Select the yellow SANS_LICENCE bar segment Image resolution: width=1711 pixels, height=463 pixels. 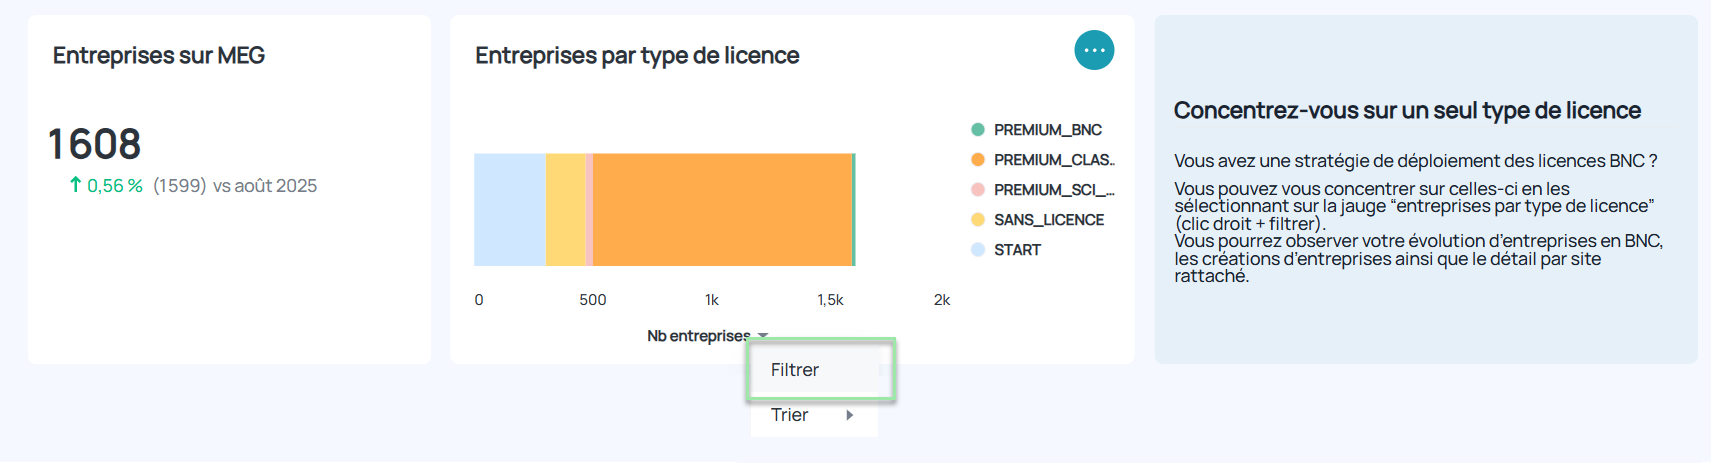click(565, 210)
